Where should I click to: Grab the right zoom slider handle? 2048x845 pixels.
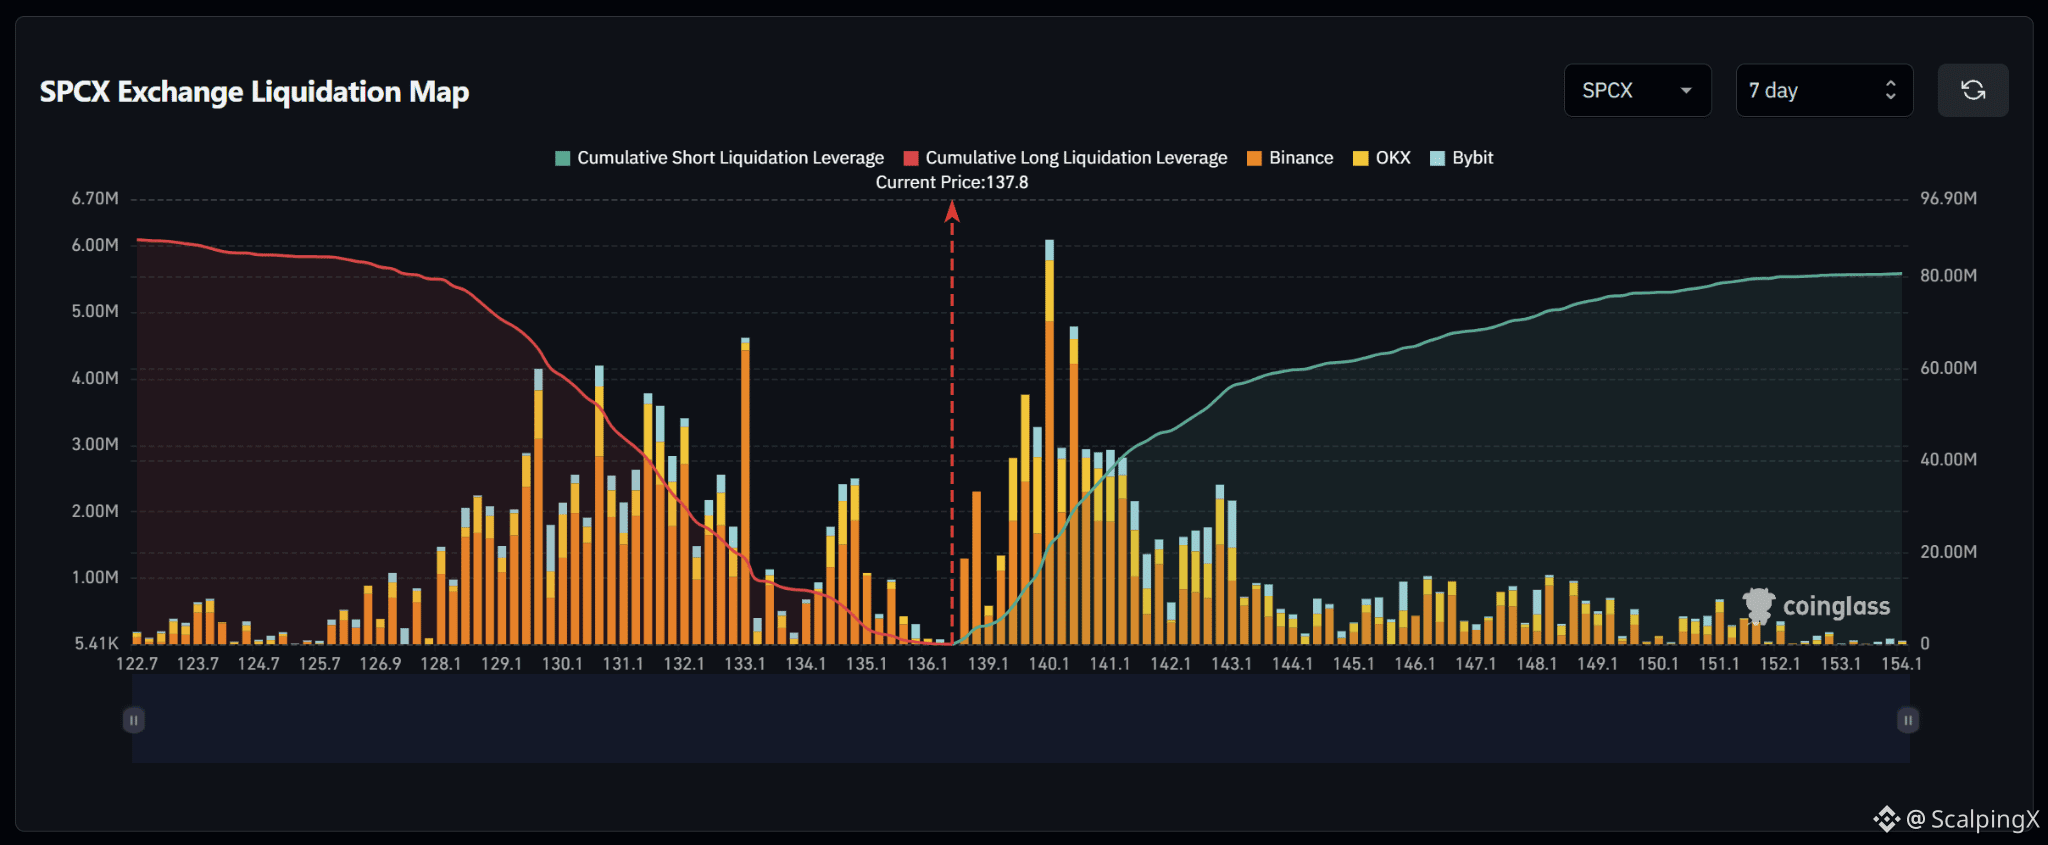tap(1908, 720)
